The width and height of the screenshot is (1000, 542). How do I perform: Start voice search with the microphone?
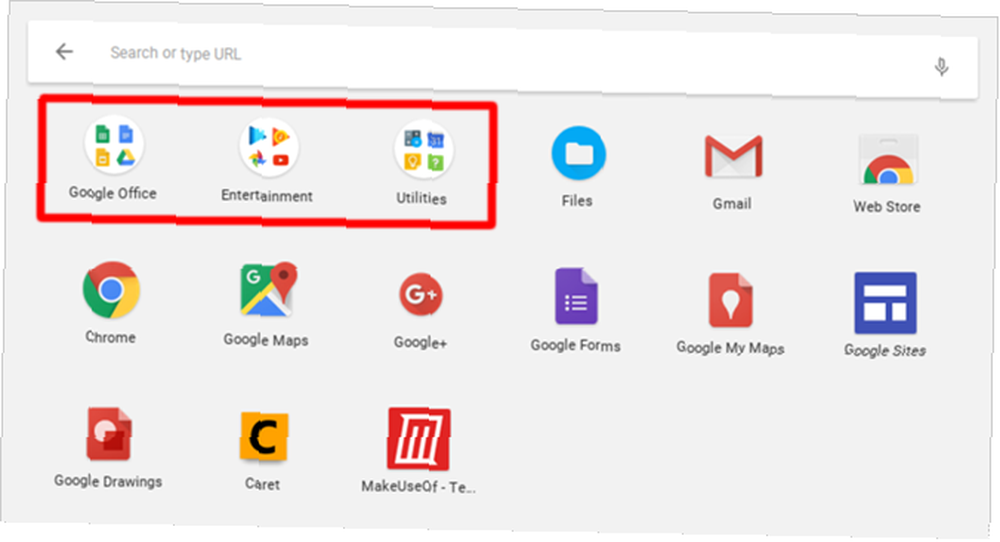(x=941, y=66)
